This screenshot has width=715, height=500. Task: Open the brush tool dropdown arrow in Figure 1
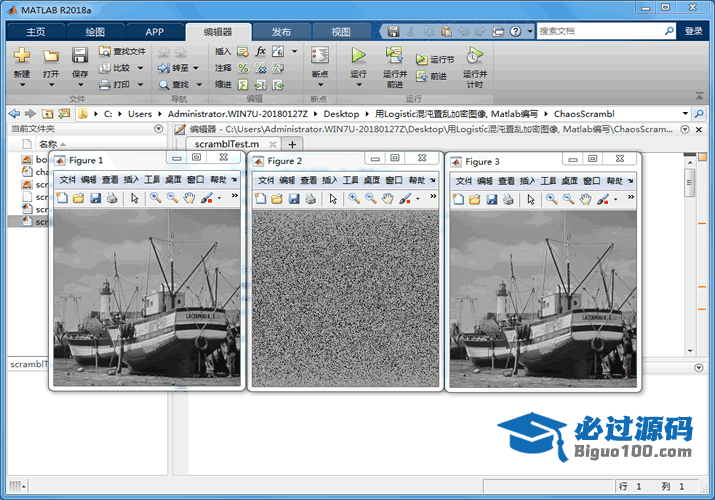tap(219, 199)
